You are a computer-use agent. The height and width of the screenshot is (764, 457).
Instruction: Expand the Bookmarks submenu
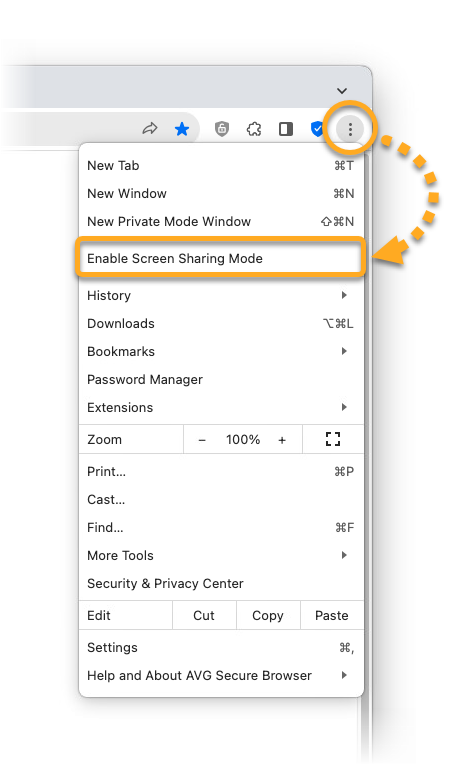(221, 351)
